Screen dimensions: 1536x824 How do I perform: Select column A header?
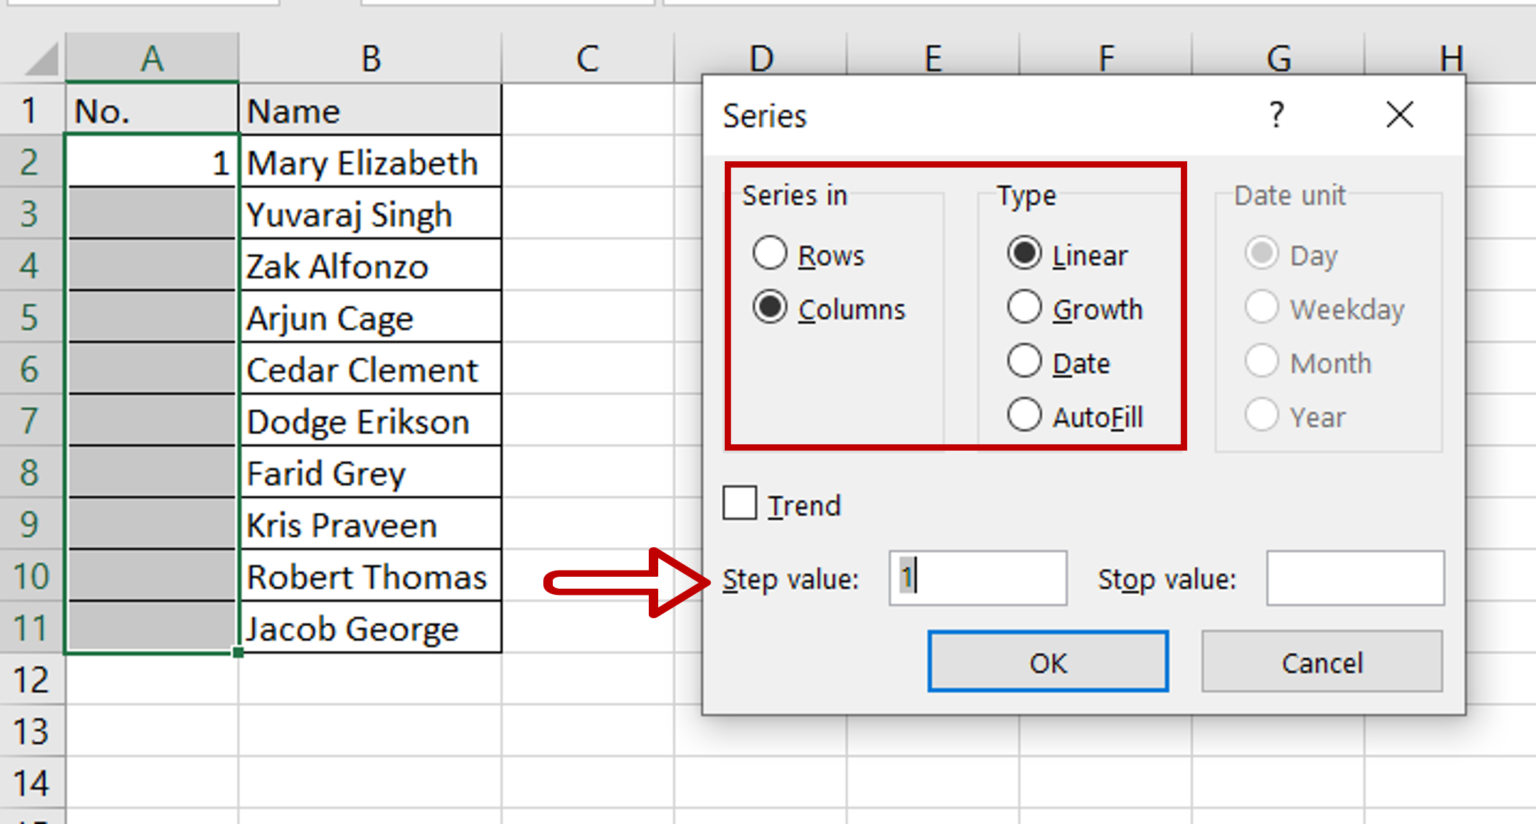pyautogui.click(x=152, y=57)
